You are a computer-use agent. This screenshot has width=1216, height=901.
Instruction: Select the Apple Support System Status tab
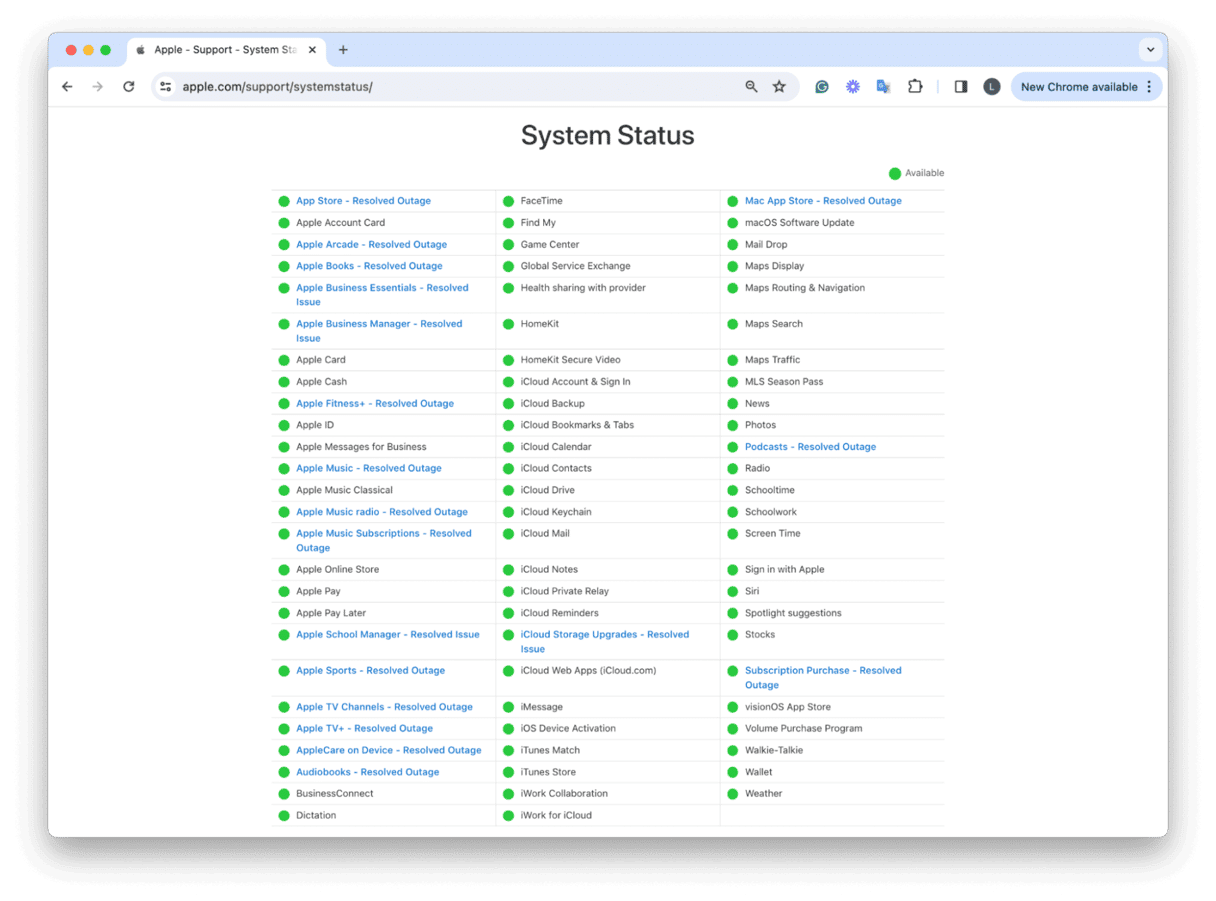pyautogui.click(x=225, y=49)
